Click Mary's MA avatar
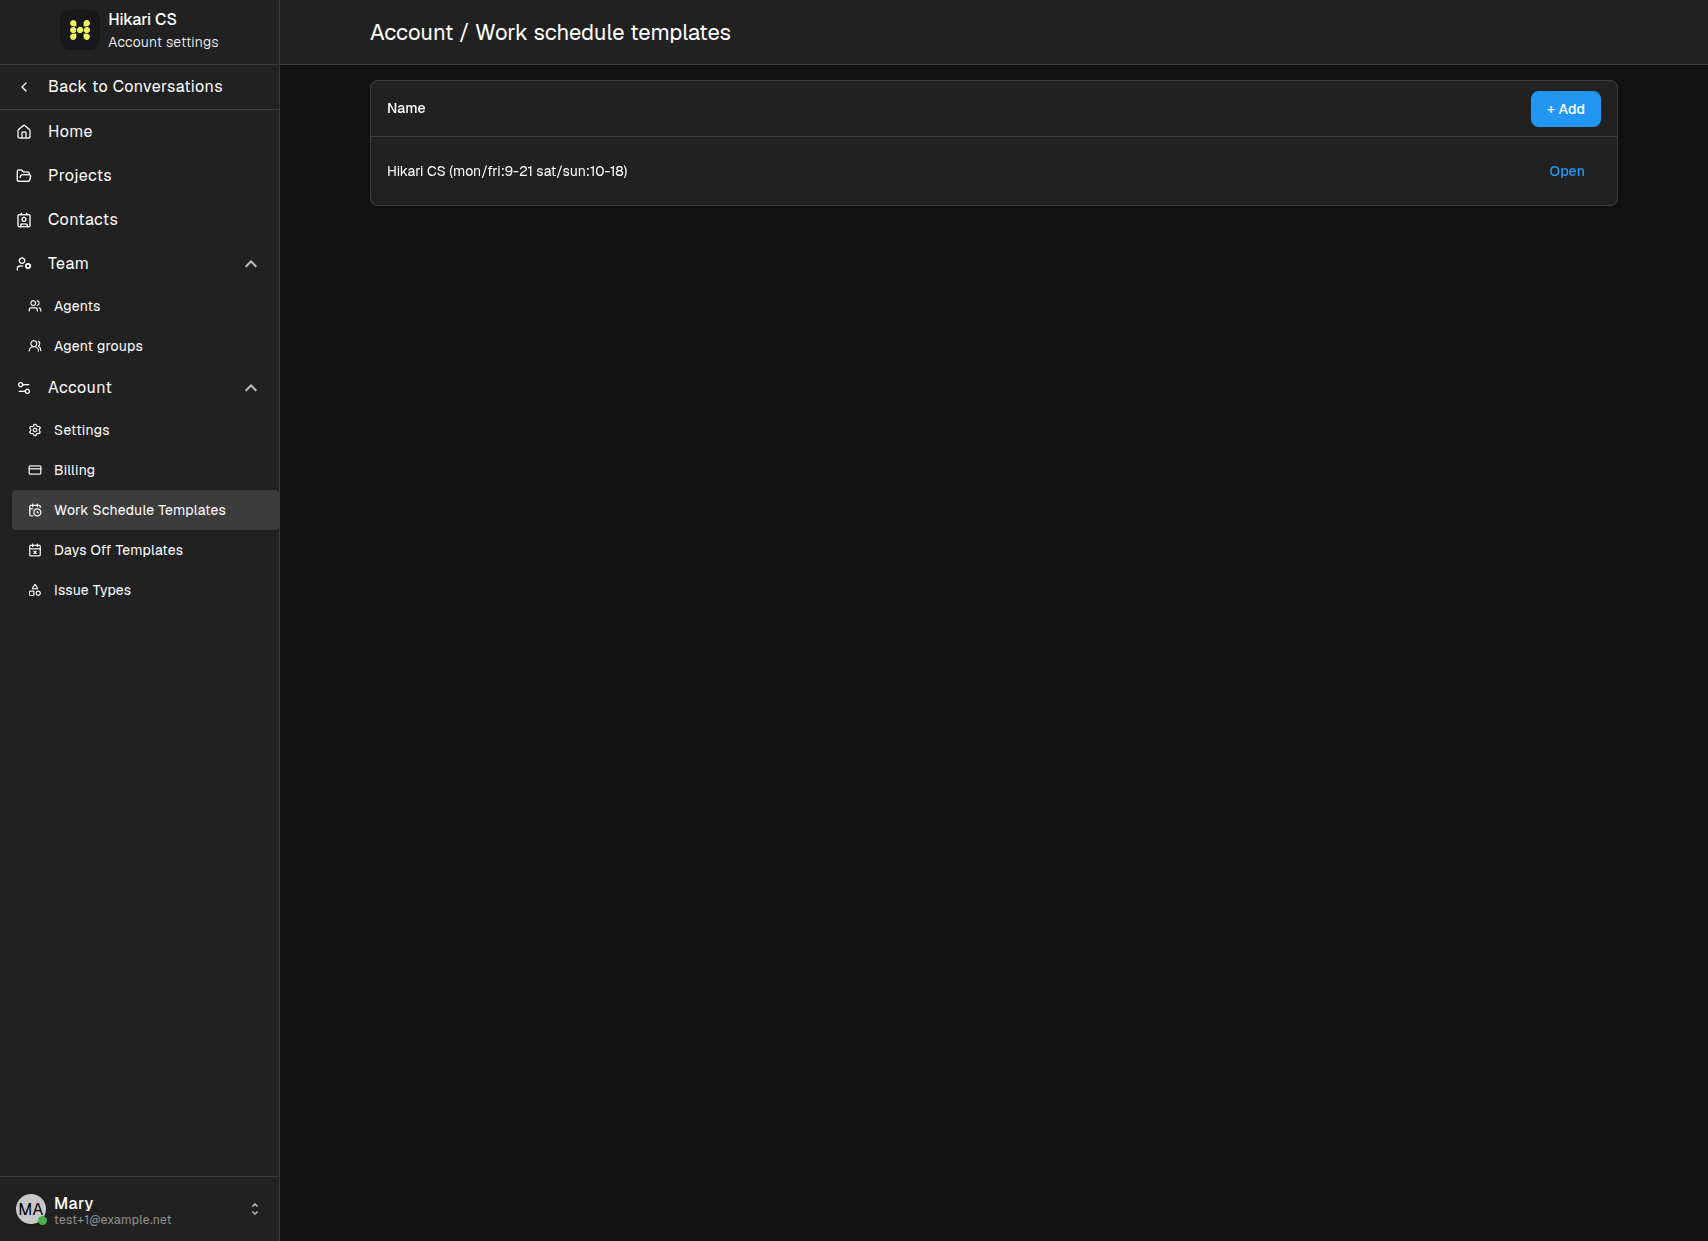Image resolution: width=1708 pixels, height=1241 pixels. pyautogui.click(x=31, y=1209)
